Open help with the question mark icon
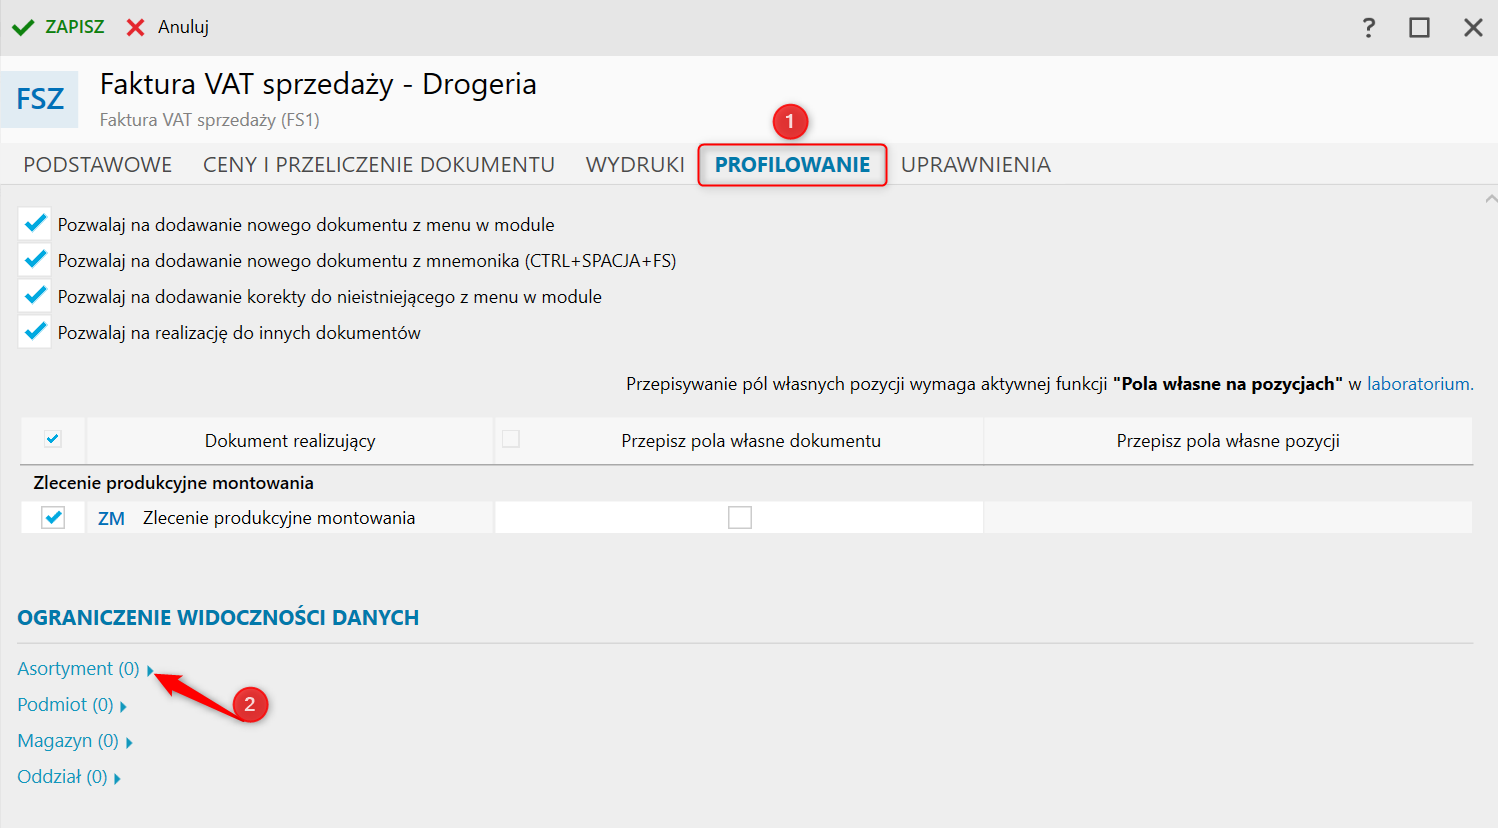 coord(1369,27)
